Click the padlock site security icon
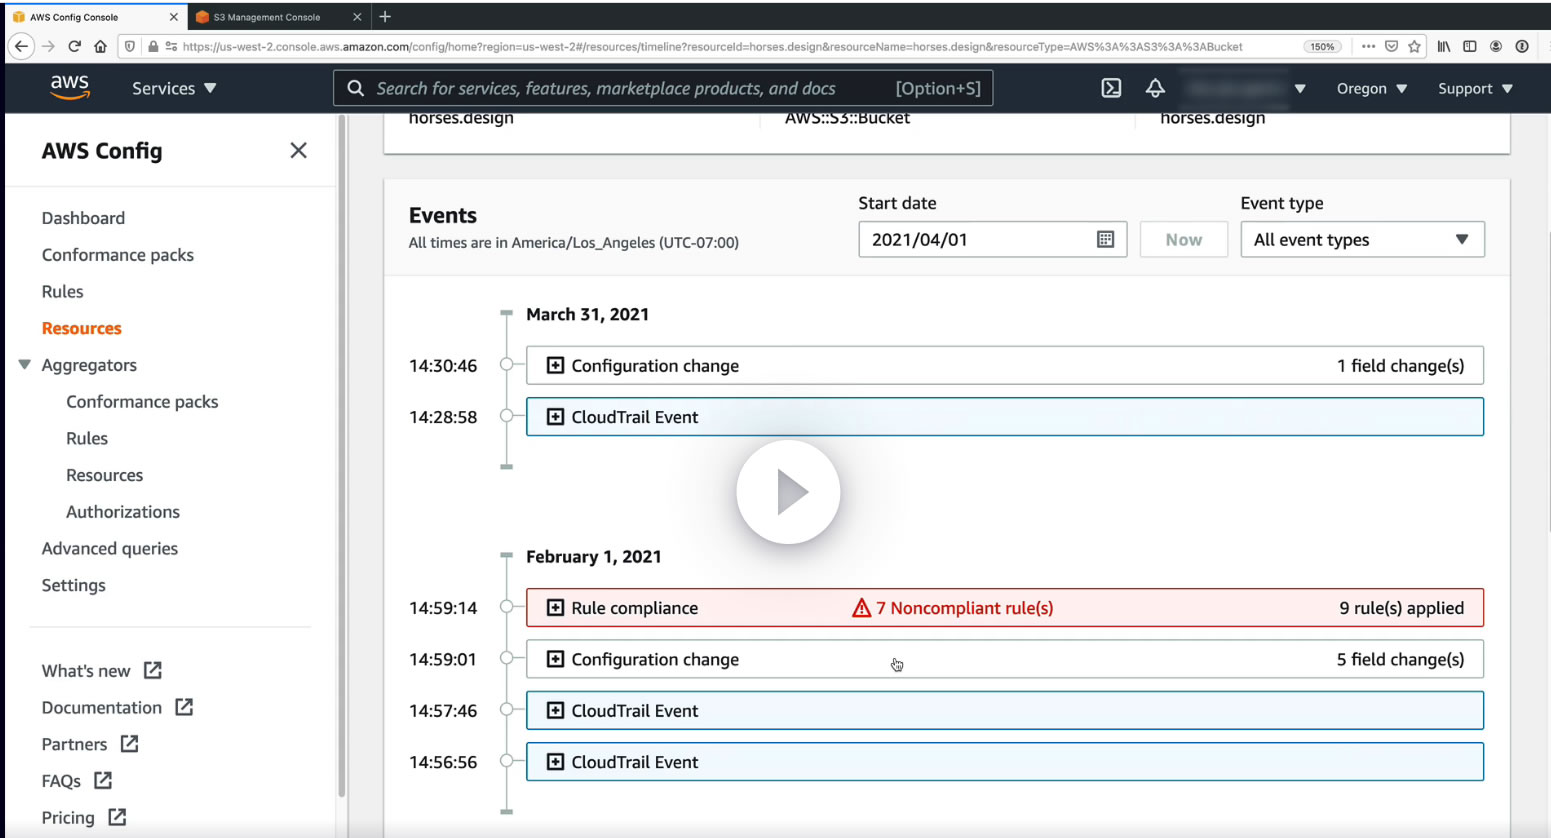The height and width of the screenshot is (838, 1551). pos(153,46)
